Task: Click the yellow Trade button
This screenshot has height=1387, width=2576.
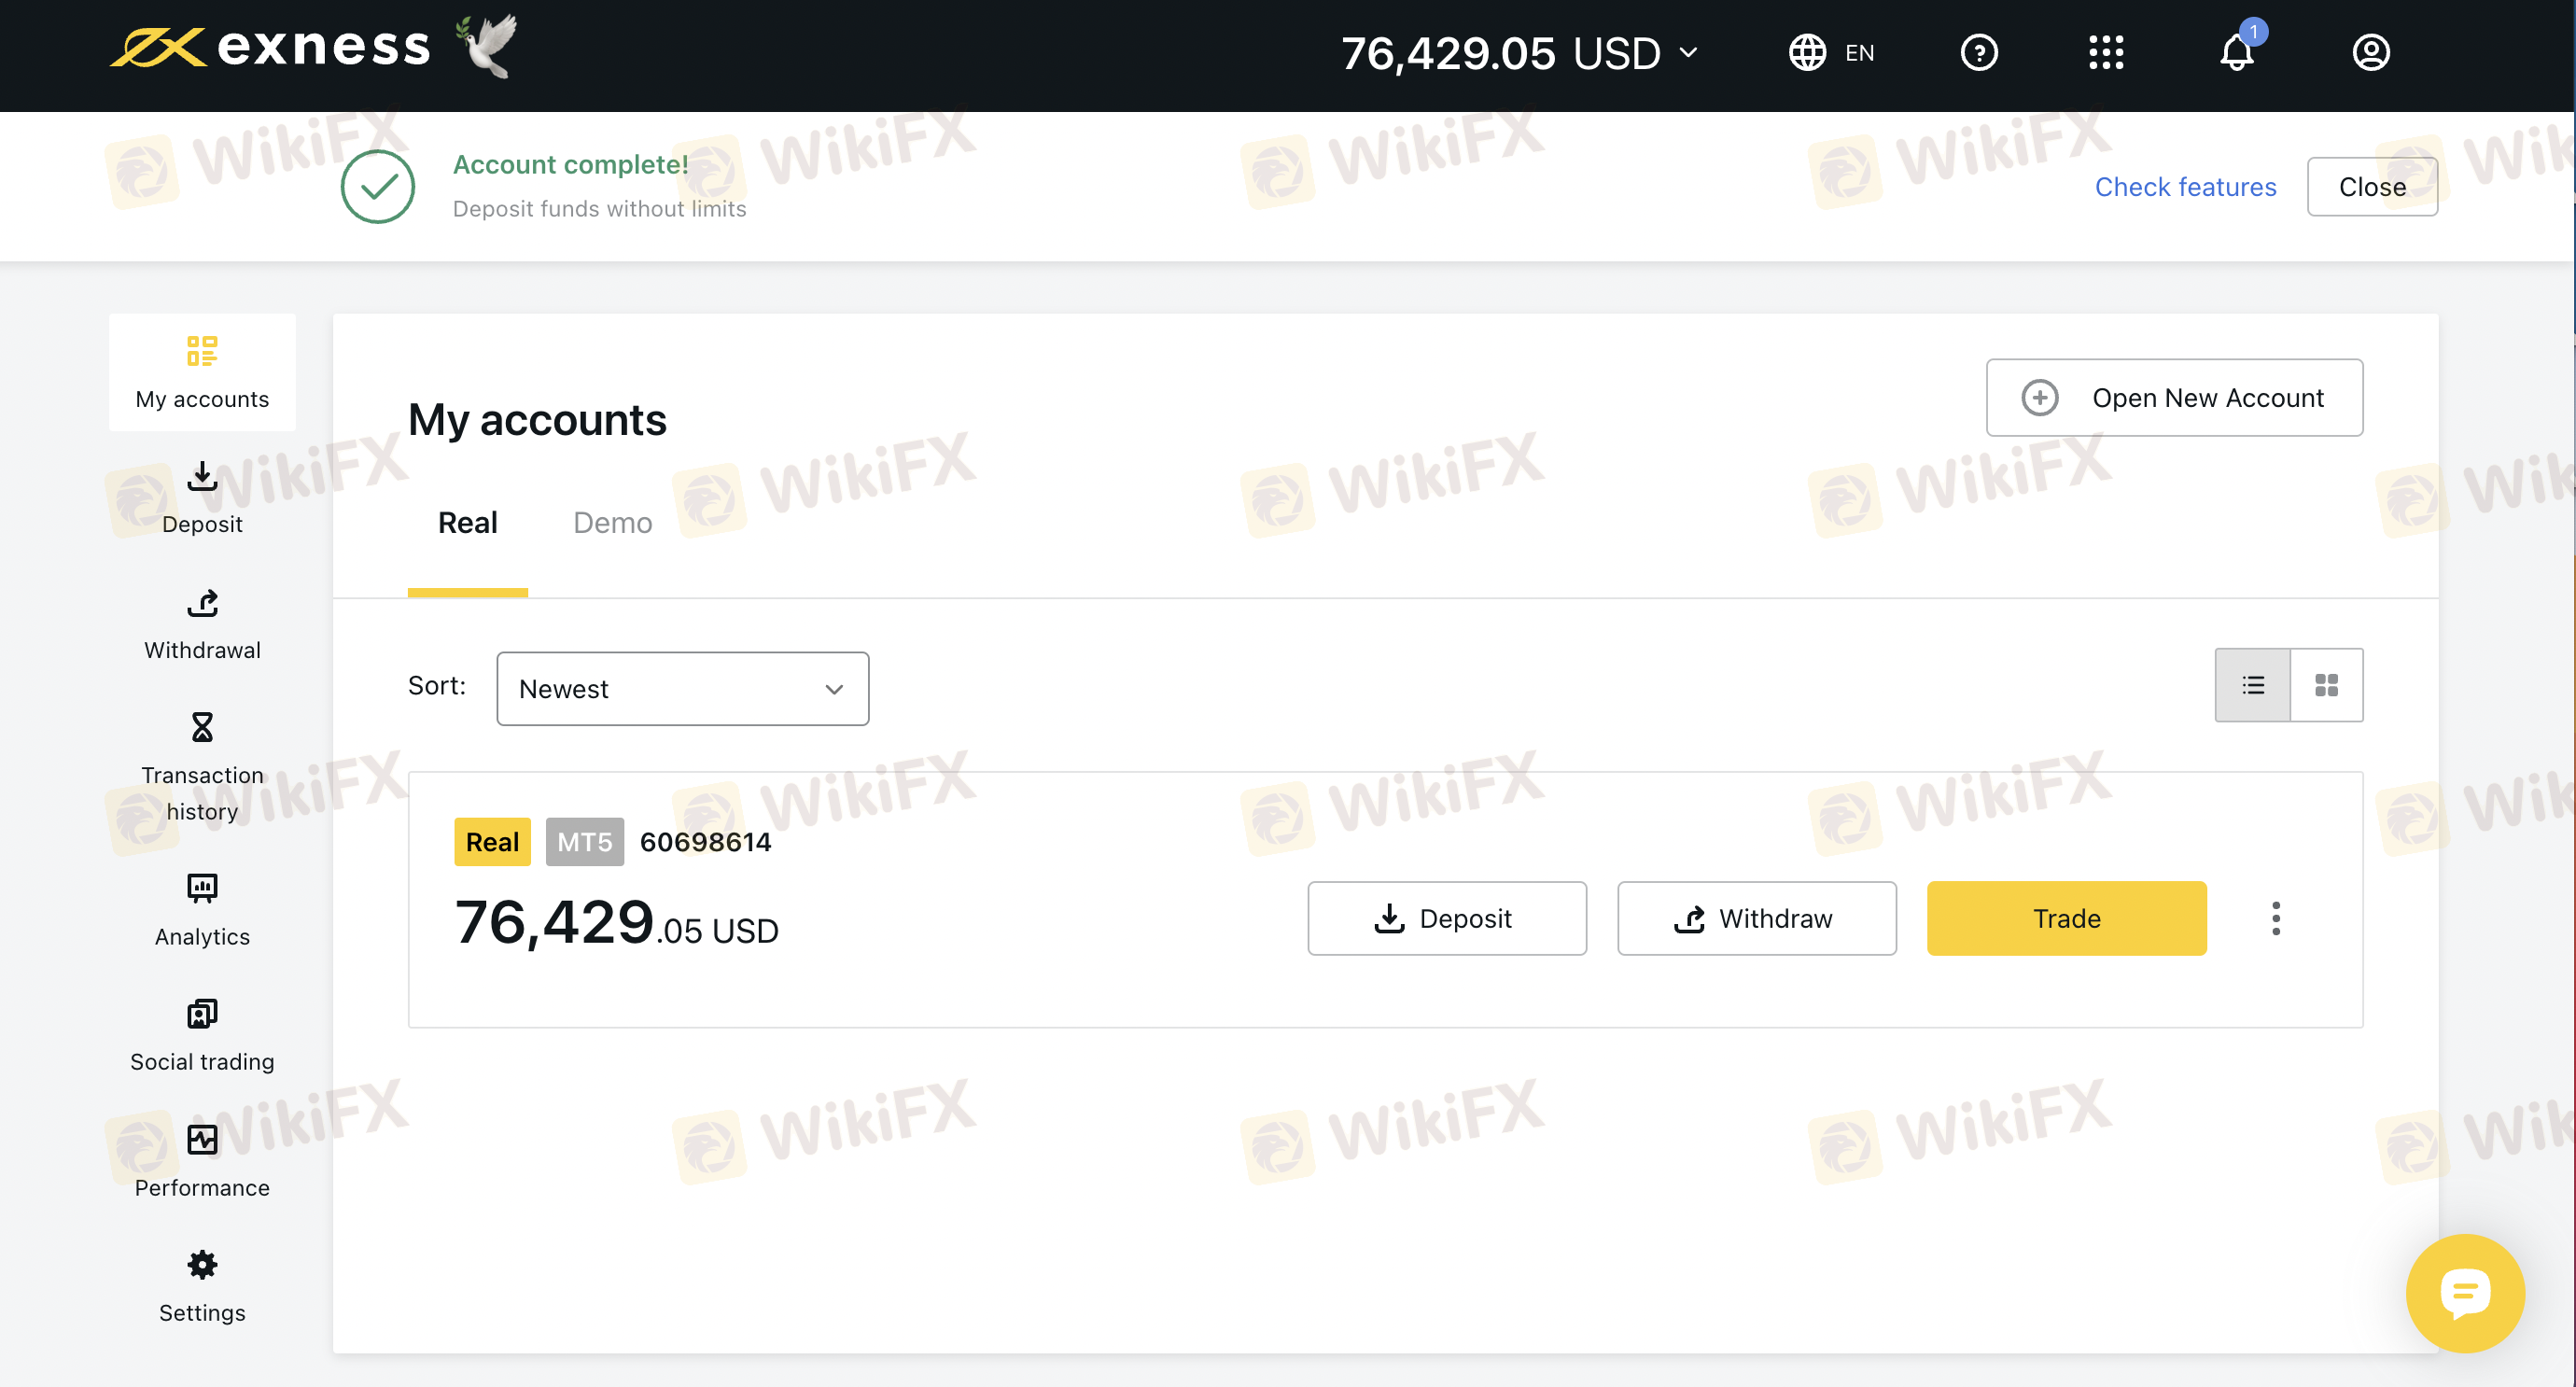Action: pyautogui.click(x=2066, y=918)
